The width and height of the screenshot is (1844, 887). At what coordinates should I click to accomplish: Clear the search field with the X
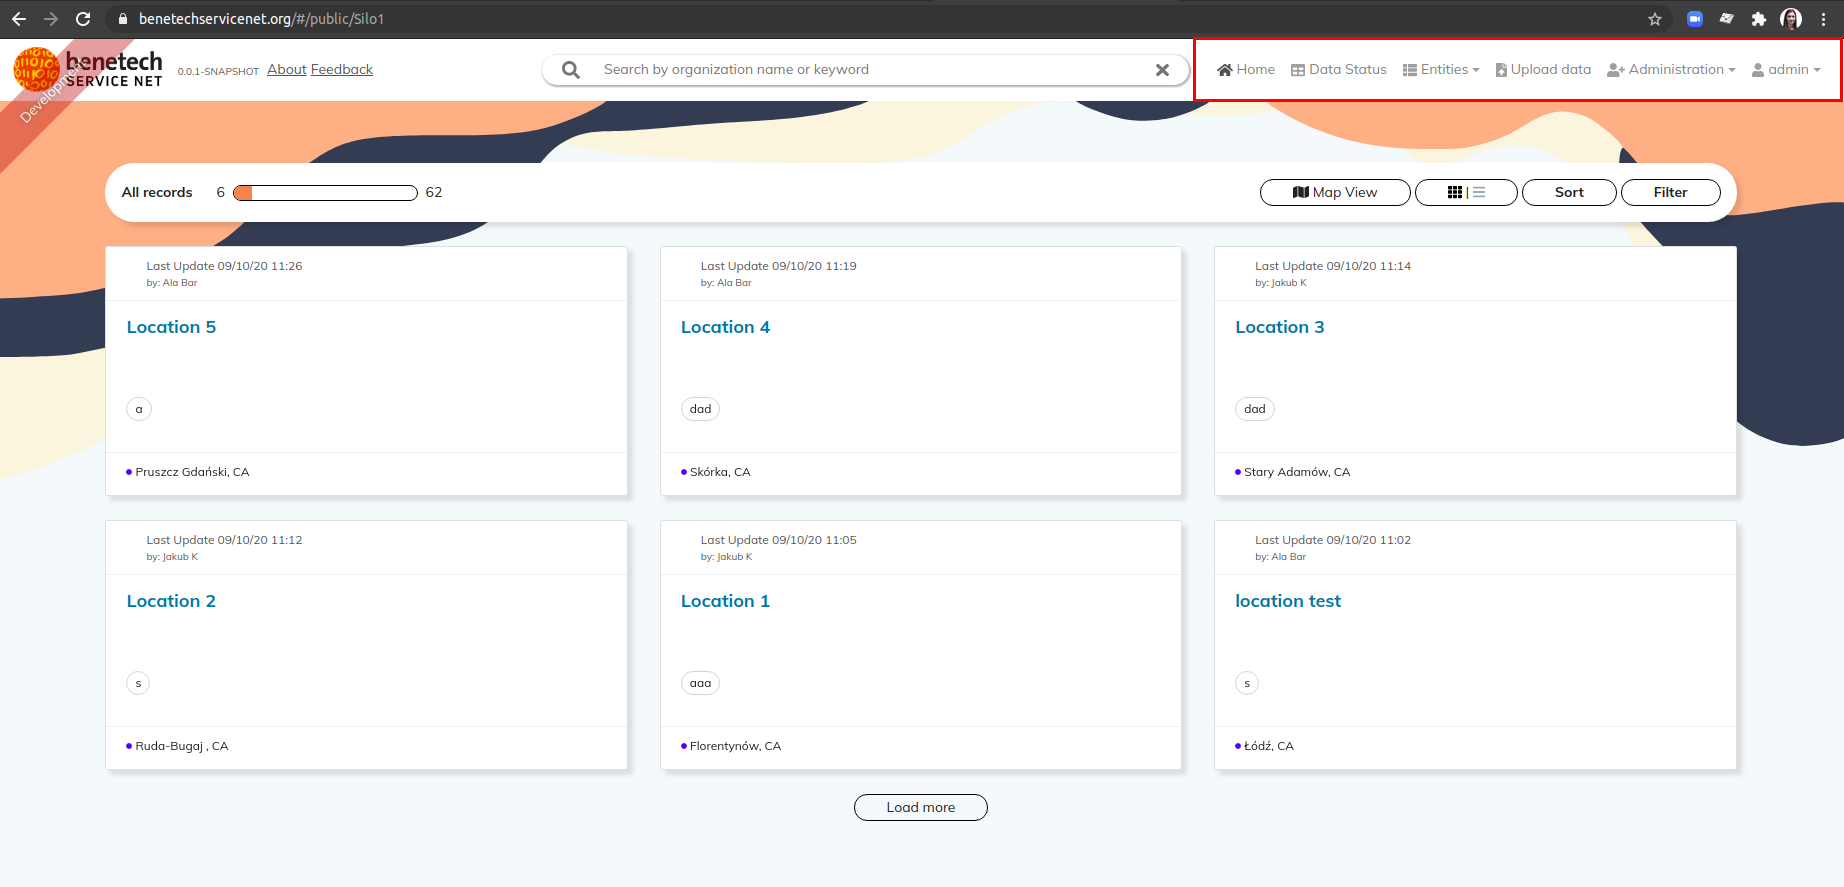pos(1162,70)
